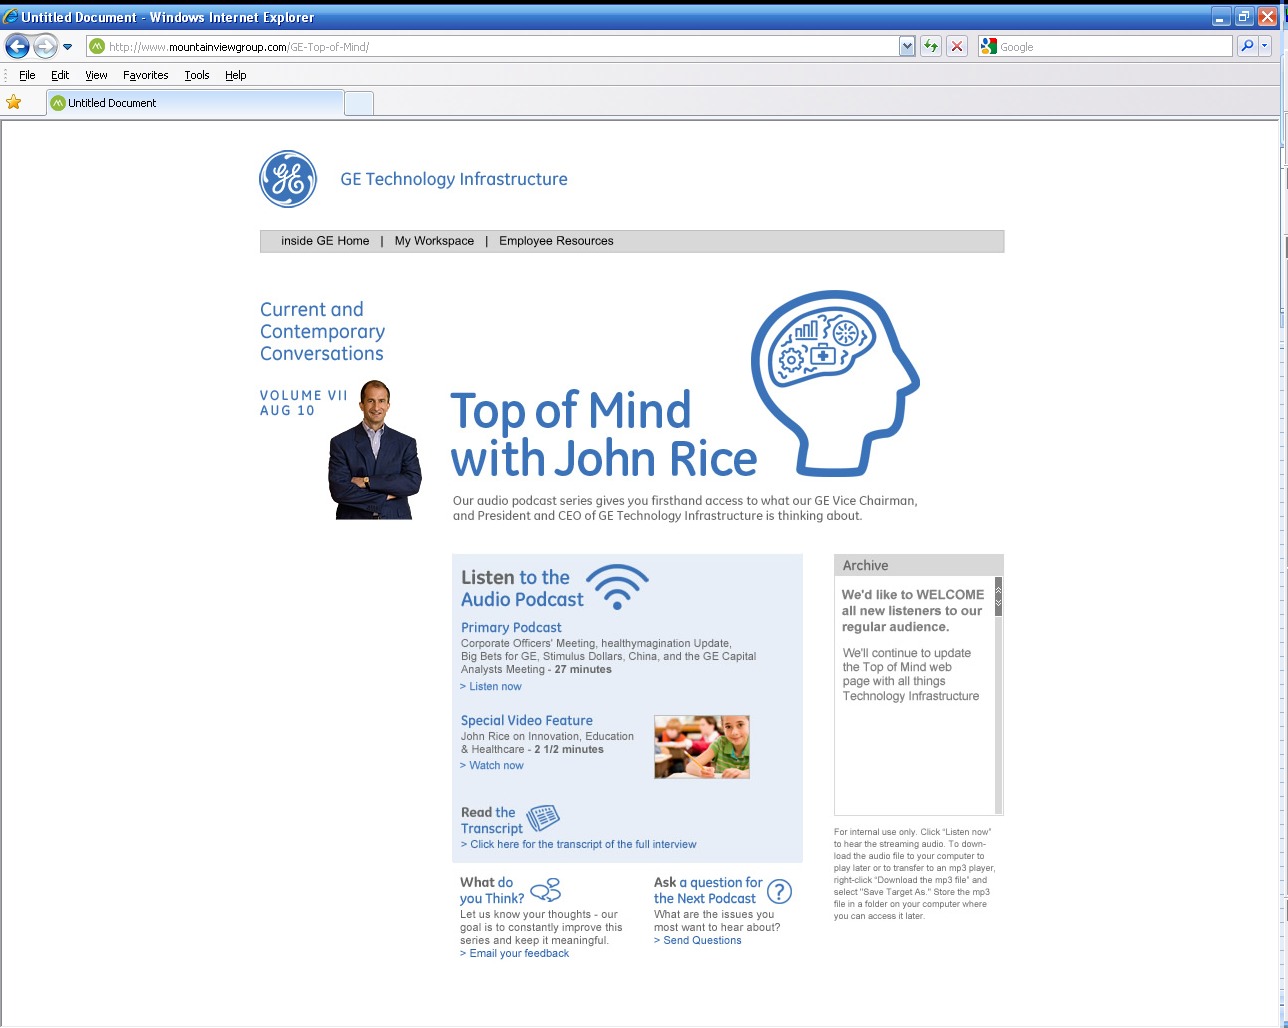The height and width of the screenshot is (1028, 1288).
Task: Select the Untitled Document tab
Action: pos(194,102)
